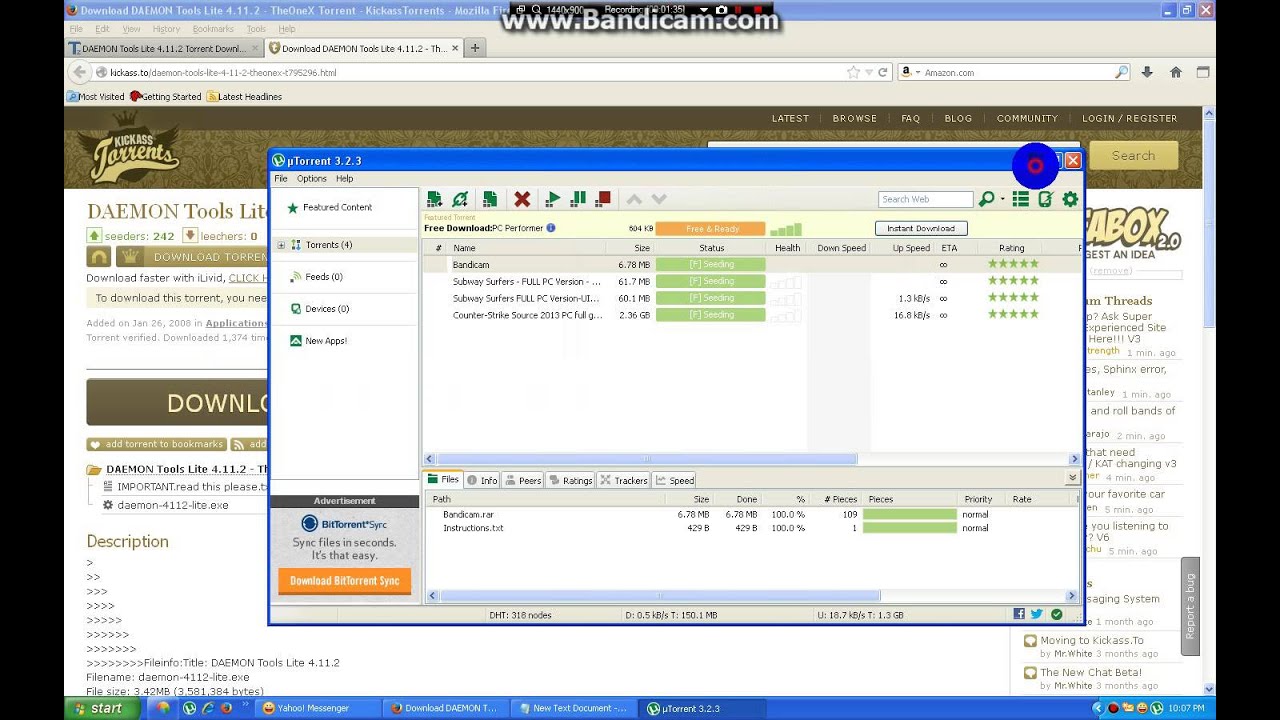This screenshot has height=720, width=1280.
Task: Switch to the Info tab
Action: (482, 480)
